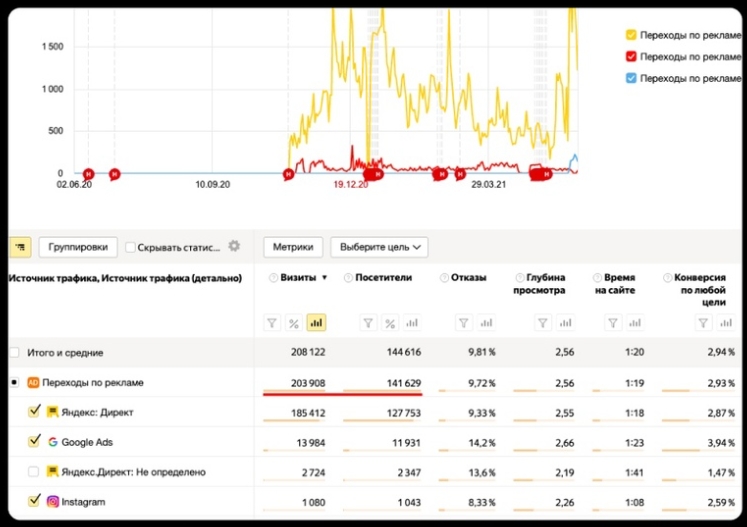The height and width of the screenshot is (527, 747).
Task: Click Яндекс.Директ: Не определено row label
Action: point(133,472)
